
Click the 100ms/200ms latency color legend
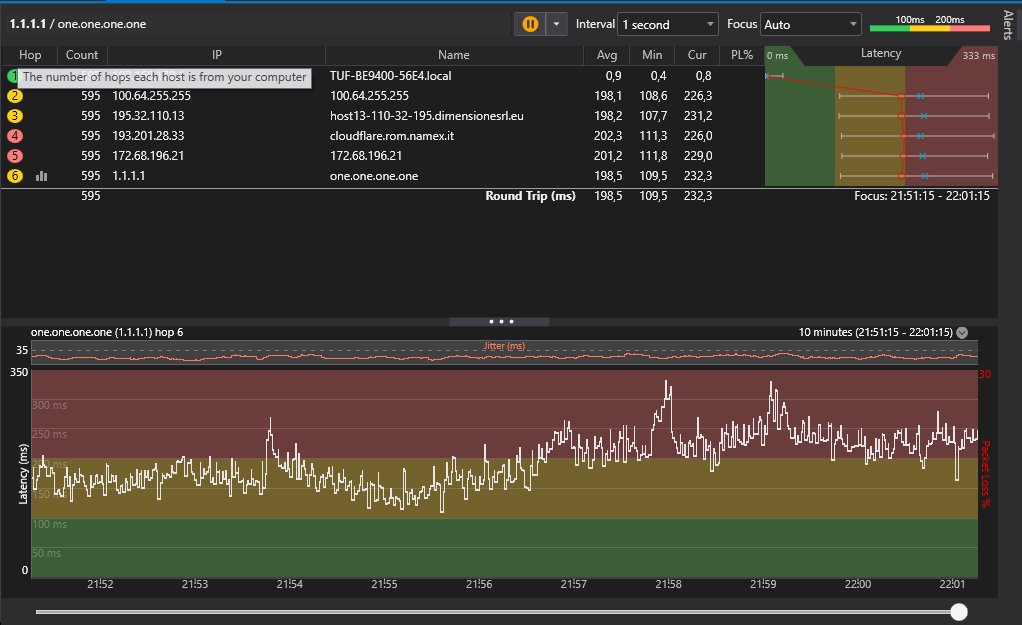click(x=929, y=24)
